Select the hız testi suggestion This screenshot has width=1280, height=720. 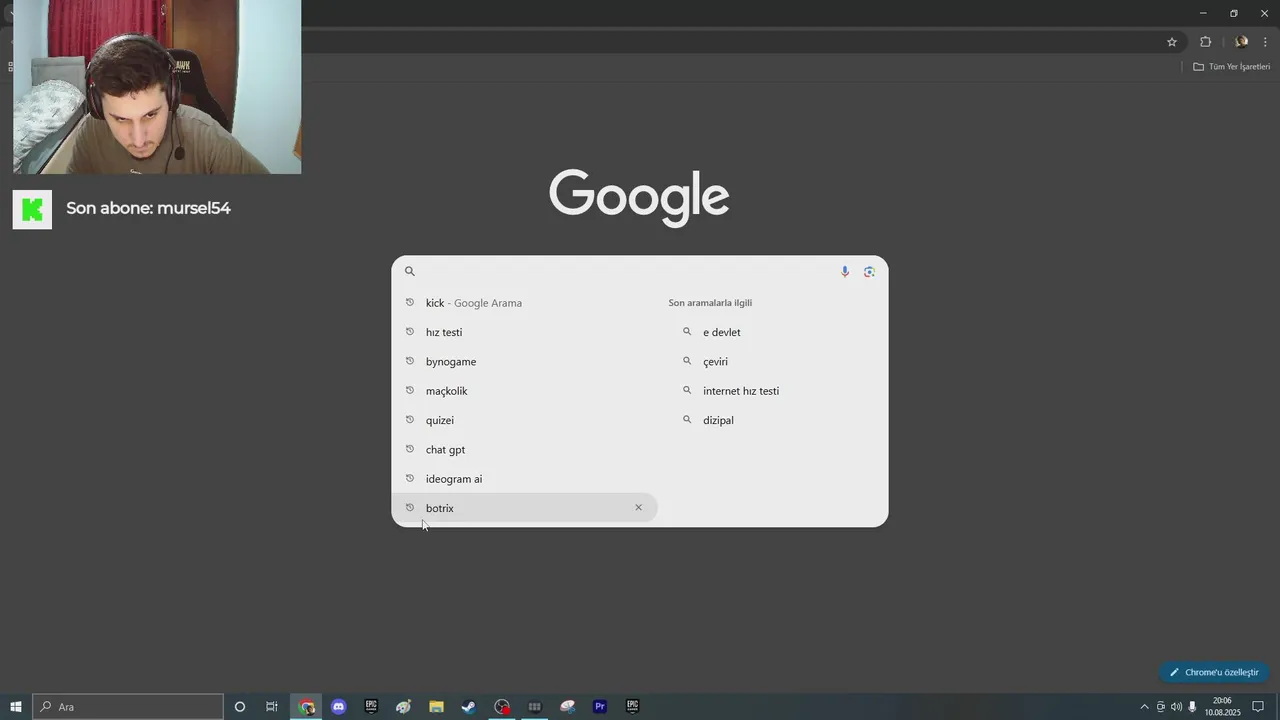tap(524, 332)
